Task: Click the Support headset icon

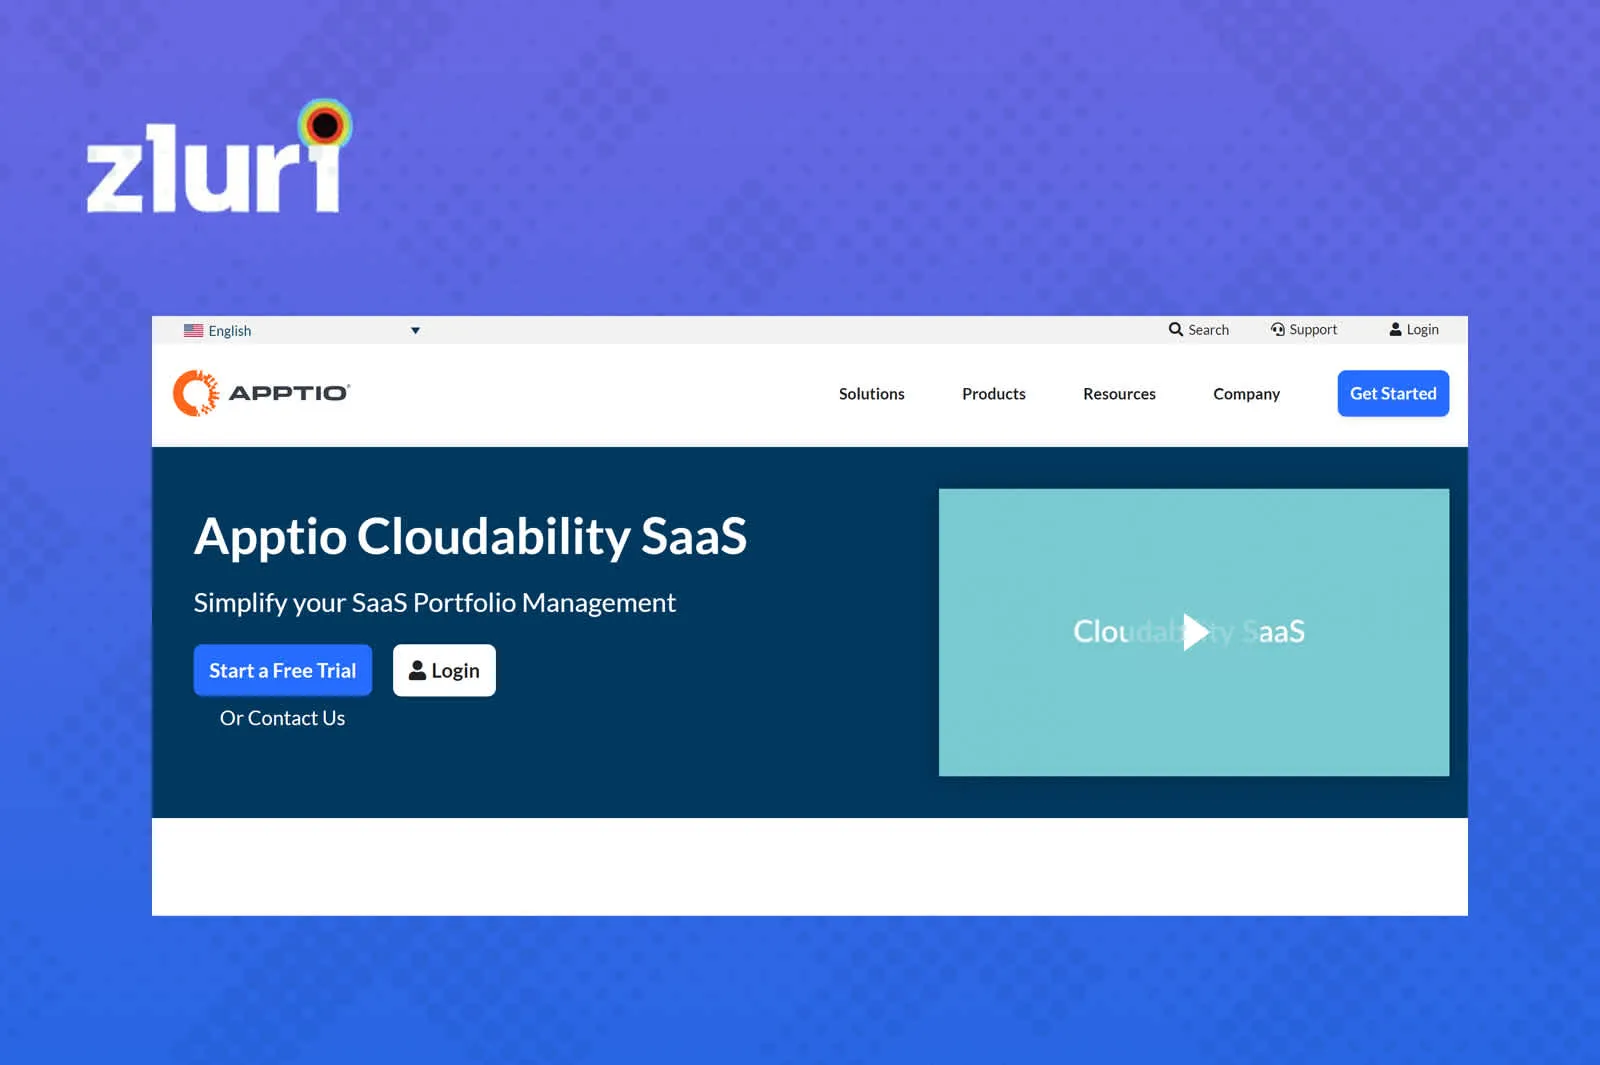Action: click(x=1277, y=329)
